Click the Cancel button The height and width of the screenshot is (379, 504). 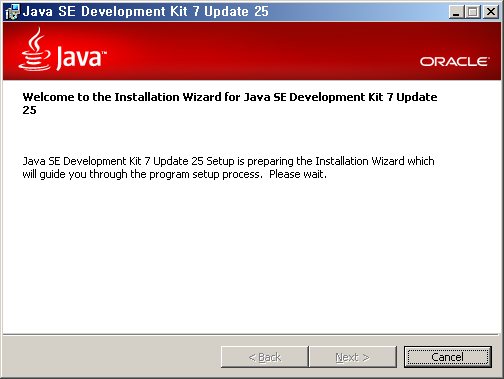coord(448,357)
